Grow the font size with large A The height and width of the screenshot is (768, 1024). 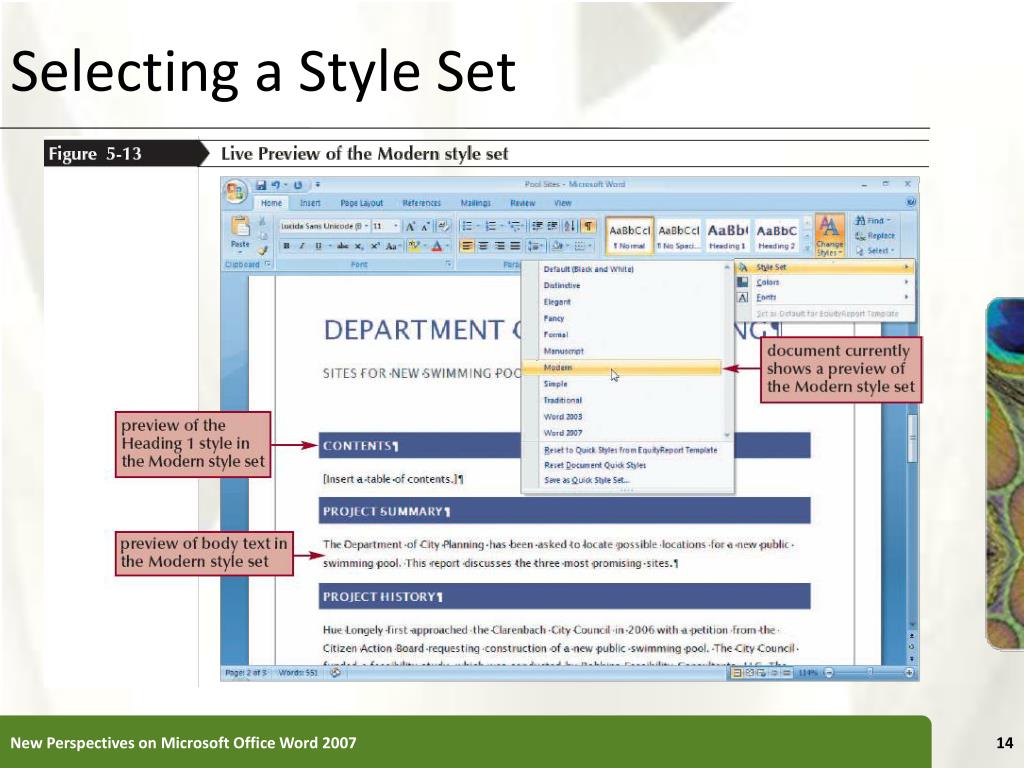tap(410, 227)
